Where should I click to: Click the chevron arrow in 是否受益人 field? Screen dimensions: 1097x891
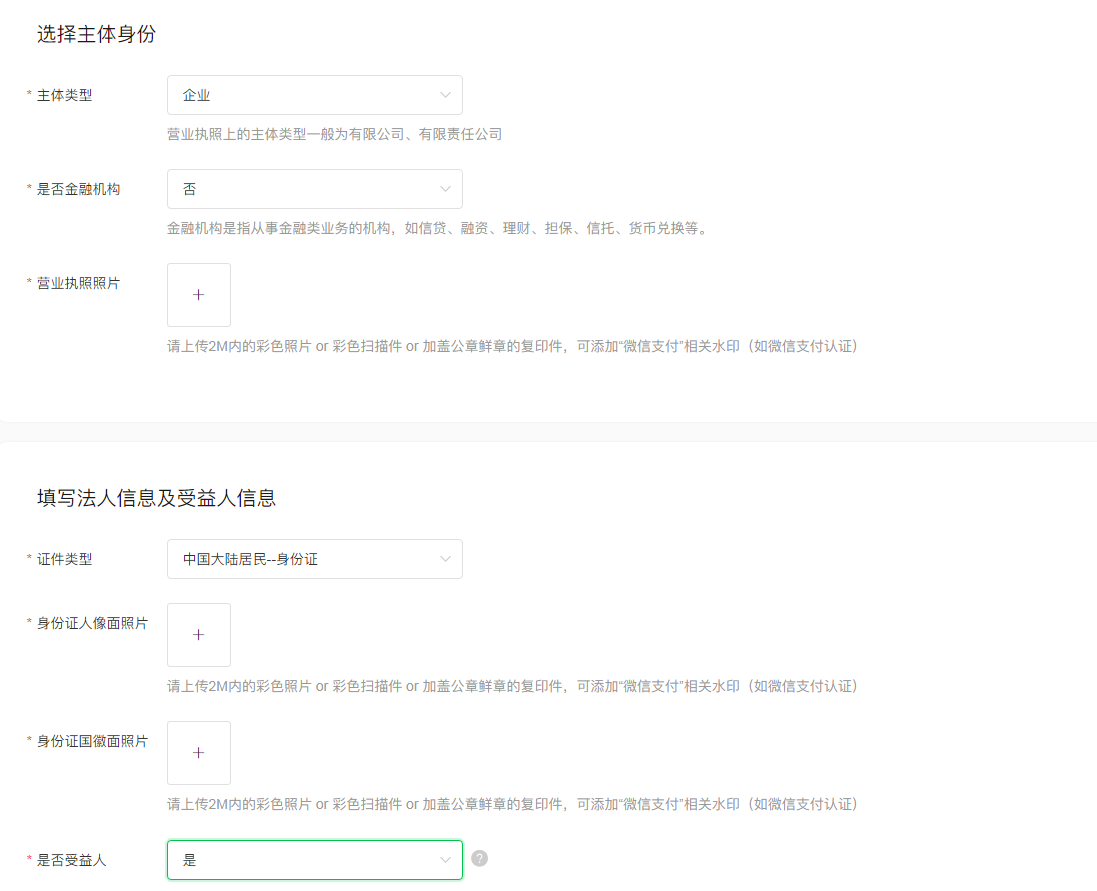[445, 860]
